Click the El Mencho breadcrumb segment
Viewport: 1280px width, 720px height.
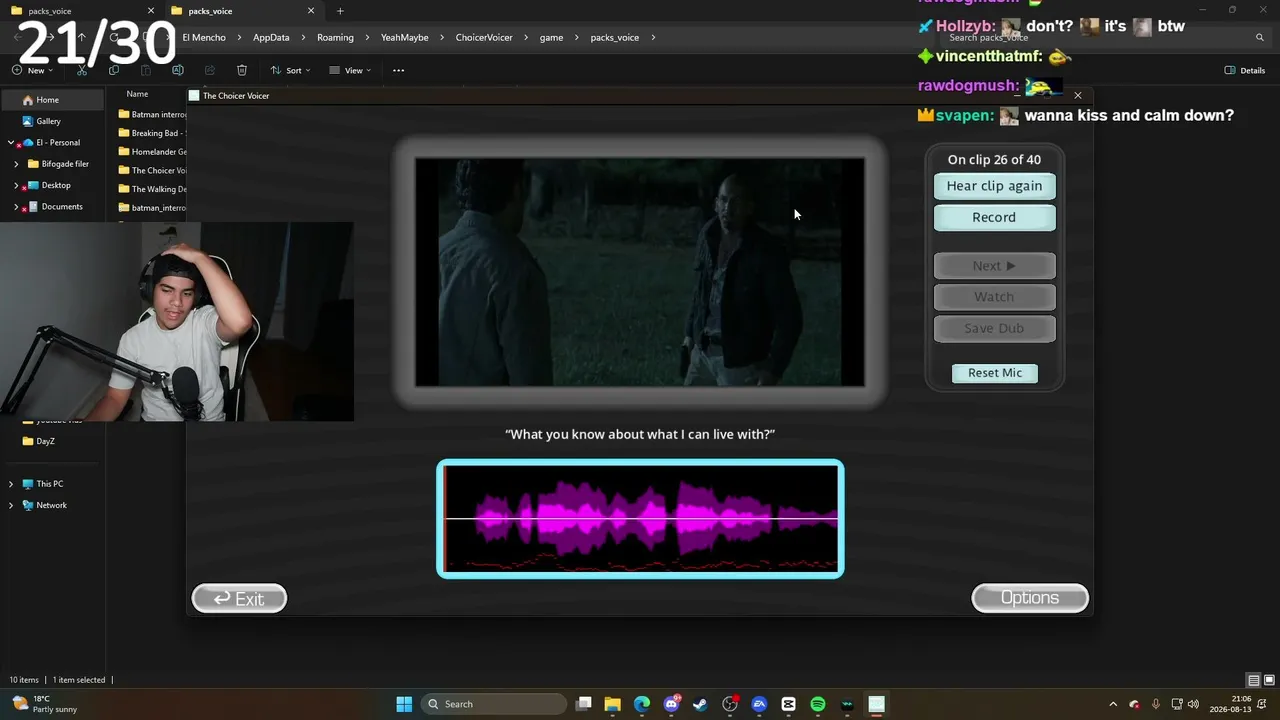point(204,37)
